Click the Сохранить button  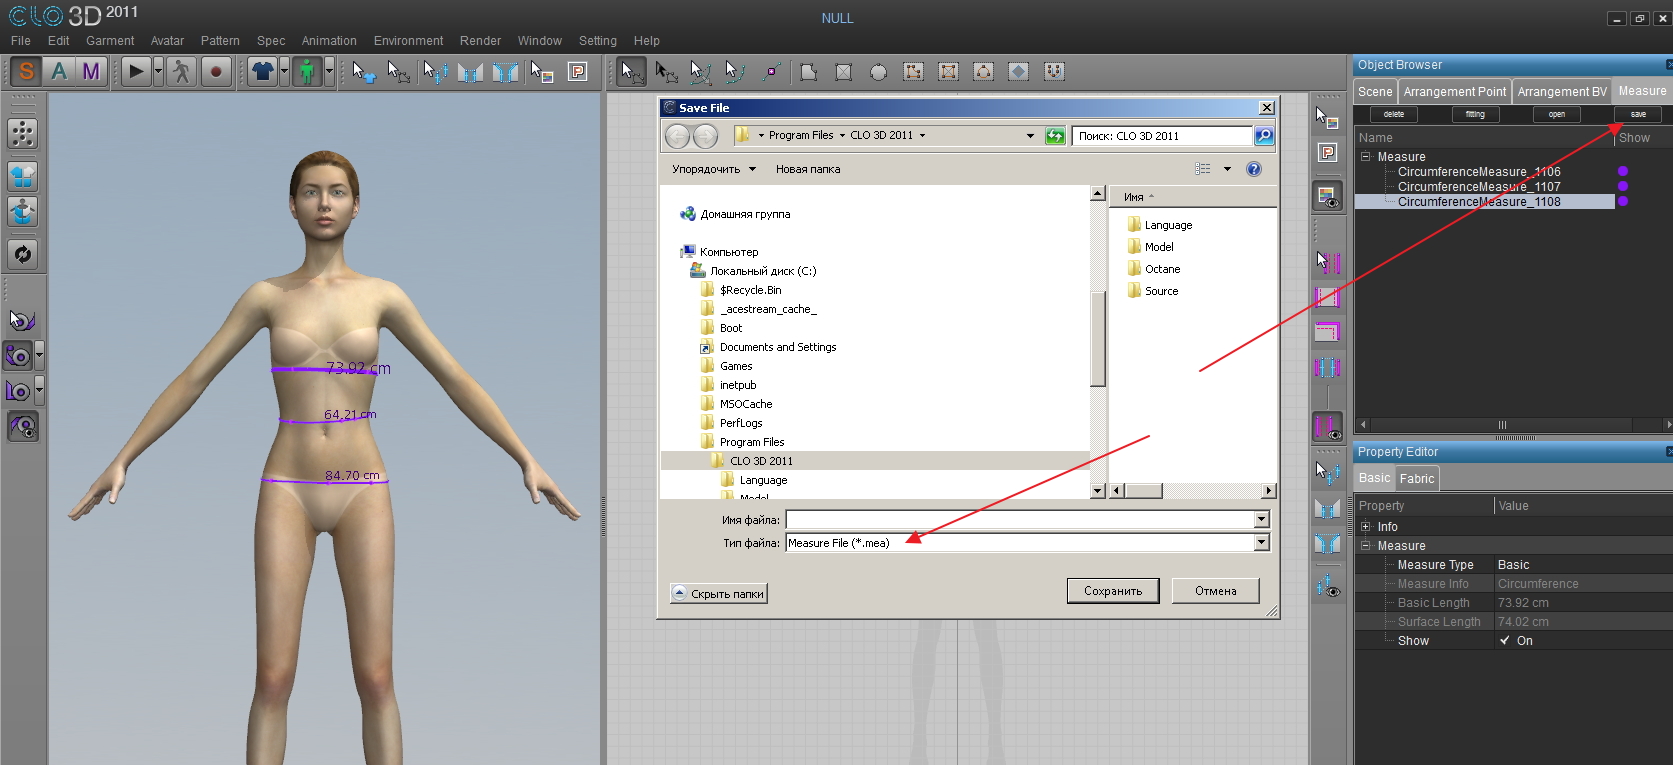point(1113,591)
